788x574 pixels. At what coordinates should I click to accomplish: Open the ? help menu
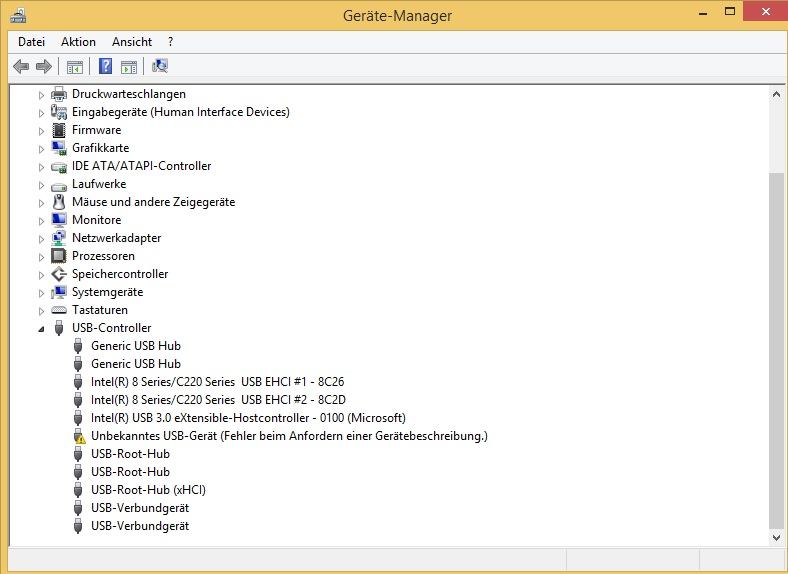click(x=170, y=42)
